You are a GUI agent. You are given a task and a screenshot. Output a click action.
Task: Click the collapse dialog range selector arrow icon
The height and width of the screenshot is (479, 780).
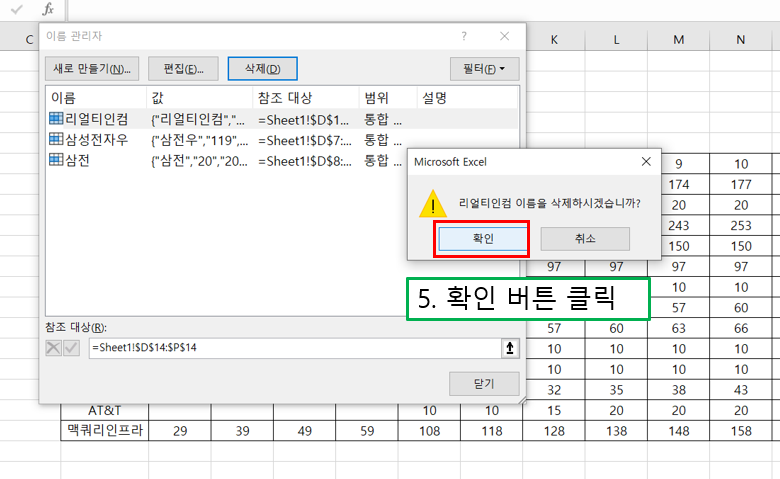[510, 348]
